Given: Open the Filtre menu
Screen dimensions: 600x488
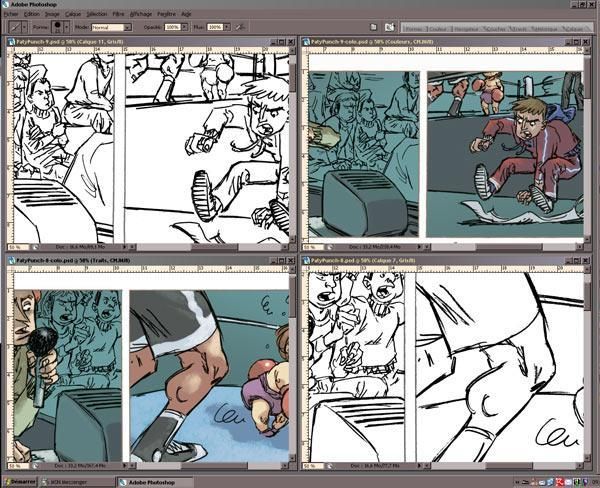Looking at the screenshot, I should pyautogui.click(x=118, y=14).
